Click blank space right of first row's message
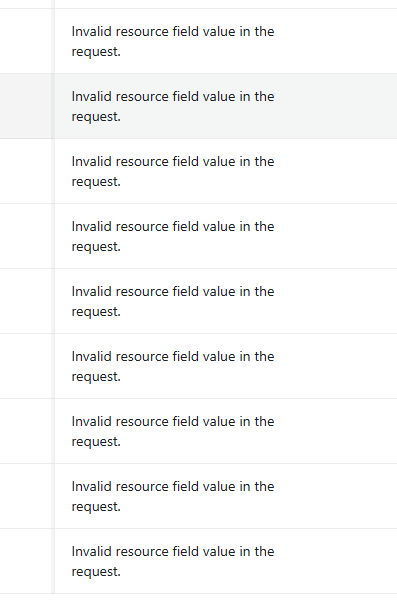 [336, 41]
